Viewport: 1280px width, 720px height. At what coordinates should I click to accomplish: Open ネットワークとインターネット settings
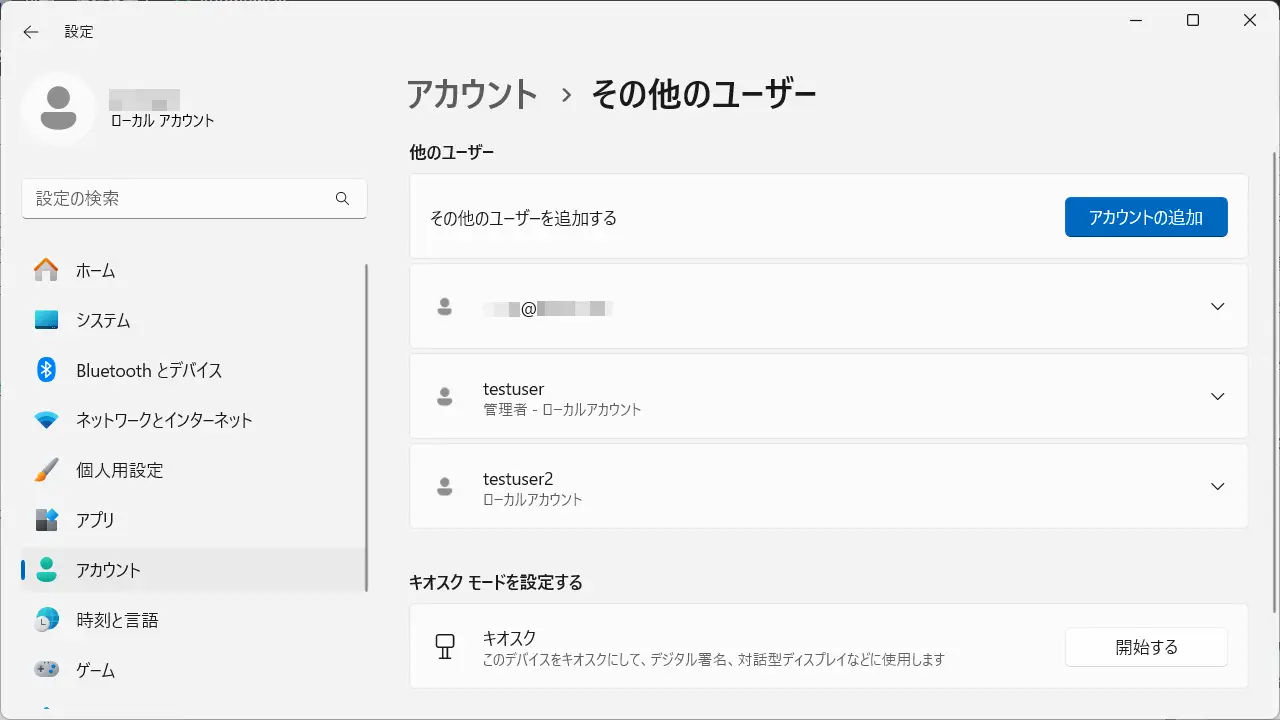click(x=194, y=420)
